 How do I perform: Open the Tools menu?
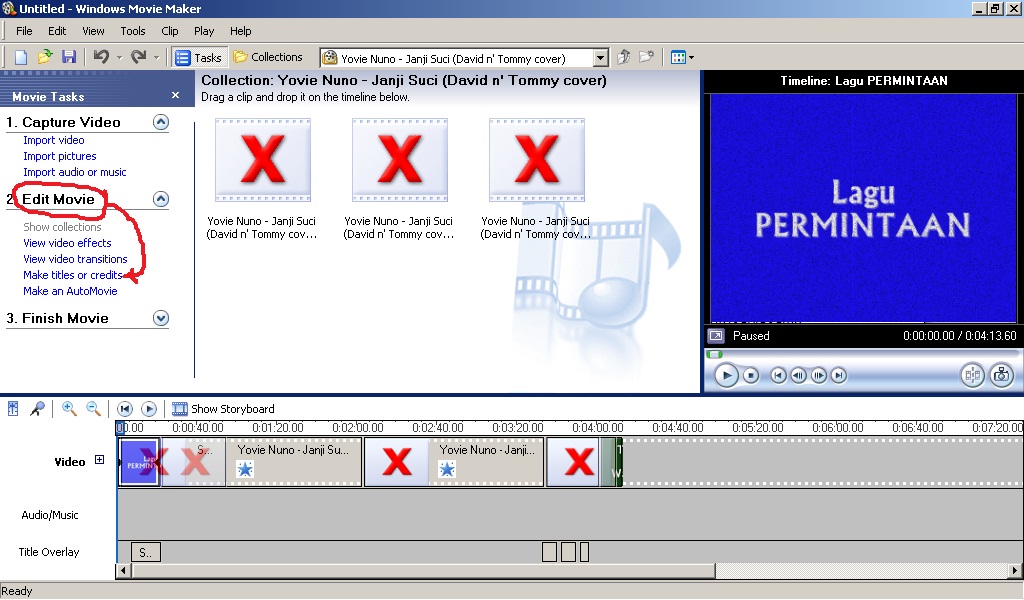[133, 31]
